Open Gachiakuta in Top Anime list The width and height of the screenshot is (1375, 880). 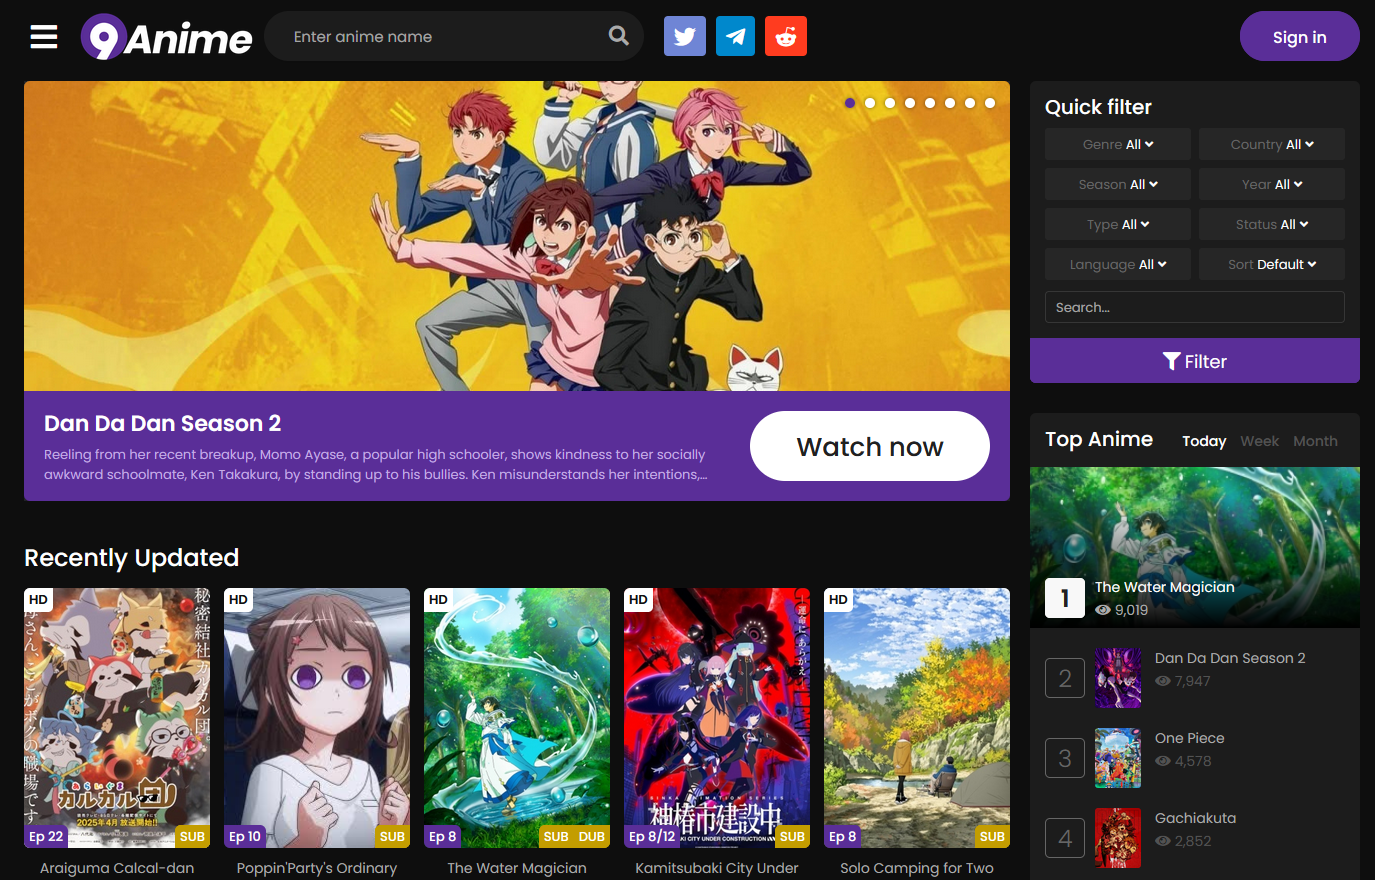1196,818
